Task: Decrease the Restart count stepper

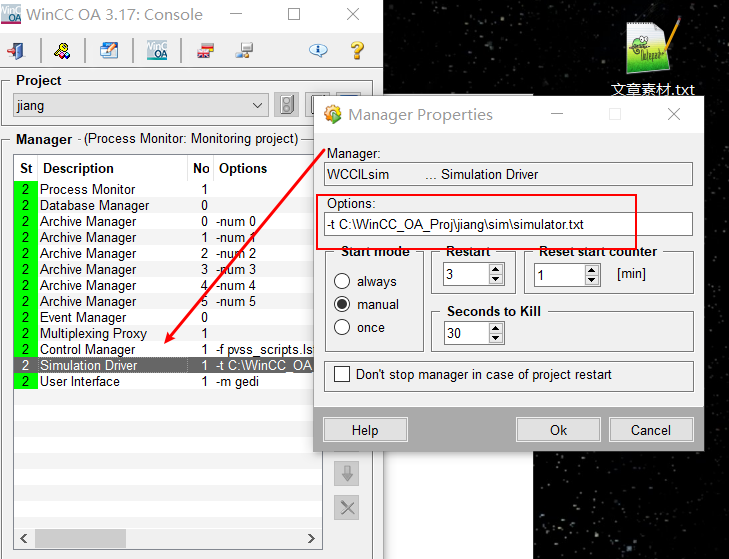Action: [x=496, y=279]
